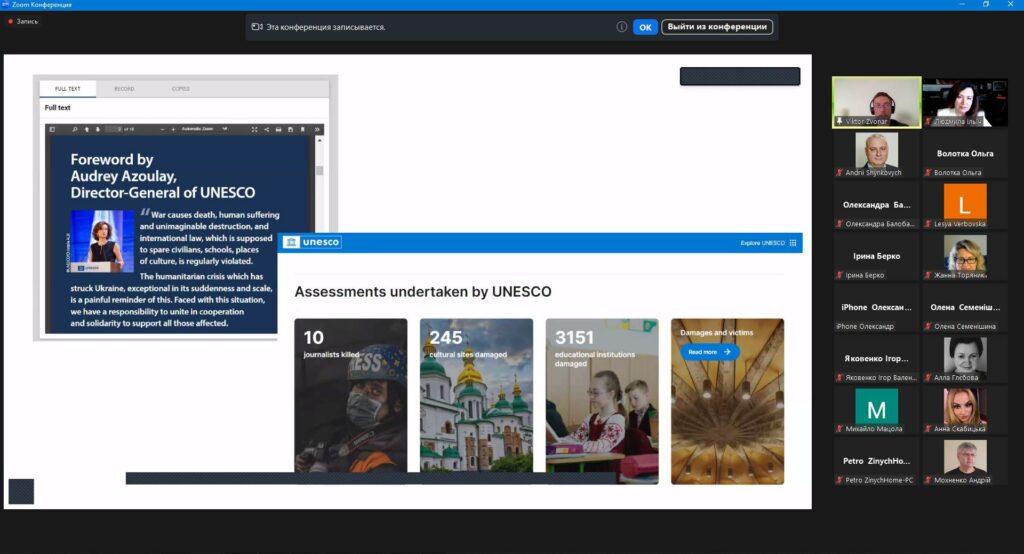
Task: Select Людмила Ільч video tile
Action: pyautogui.click(x=965, y=102)
